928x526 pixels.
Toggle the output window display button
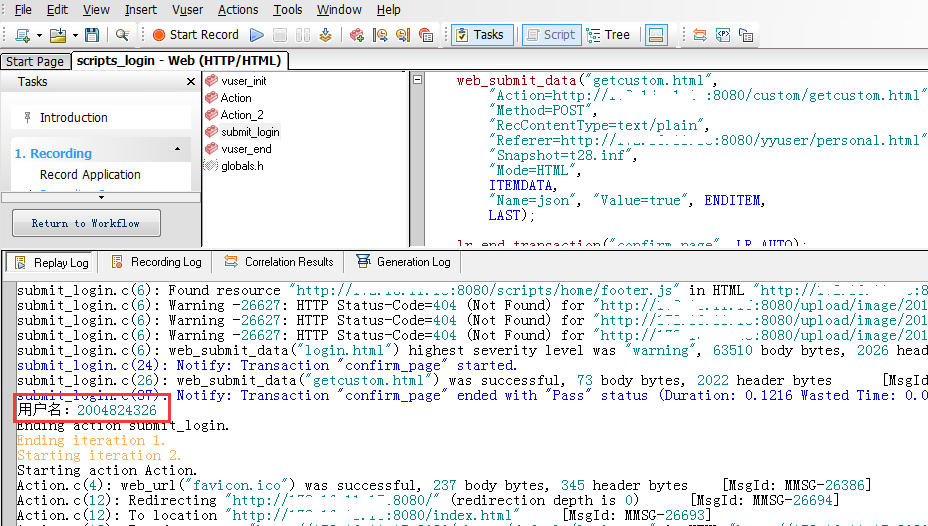pos(656,34)
